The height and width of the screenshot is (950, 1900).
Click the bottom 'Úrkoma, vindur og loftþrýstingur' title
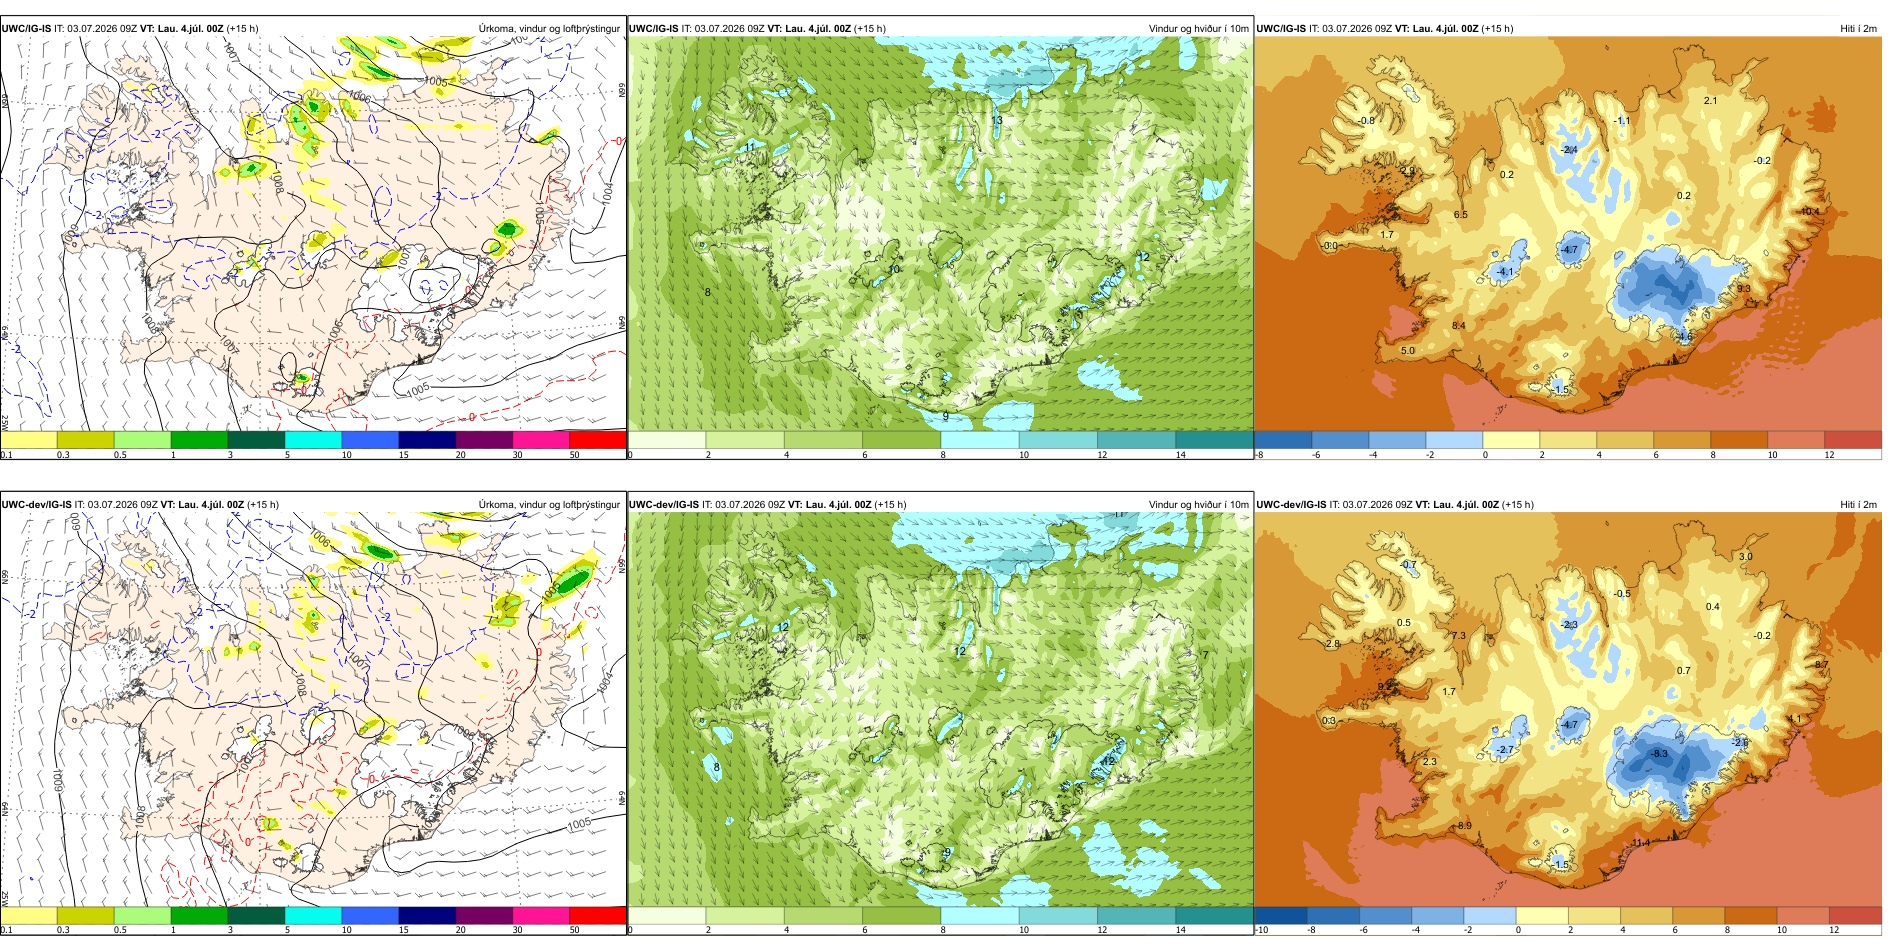coord(549,504)
